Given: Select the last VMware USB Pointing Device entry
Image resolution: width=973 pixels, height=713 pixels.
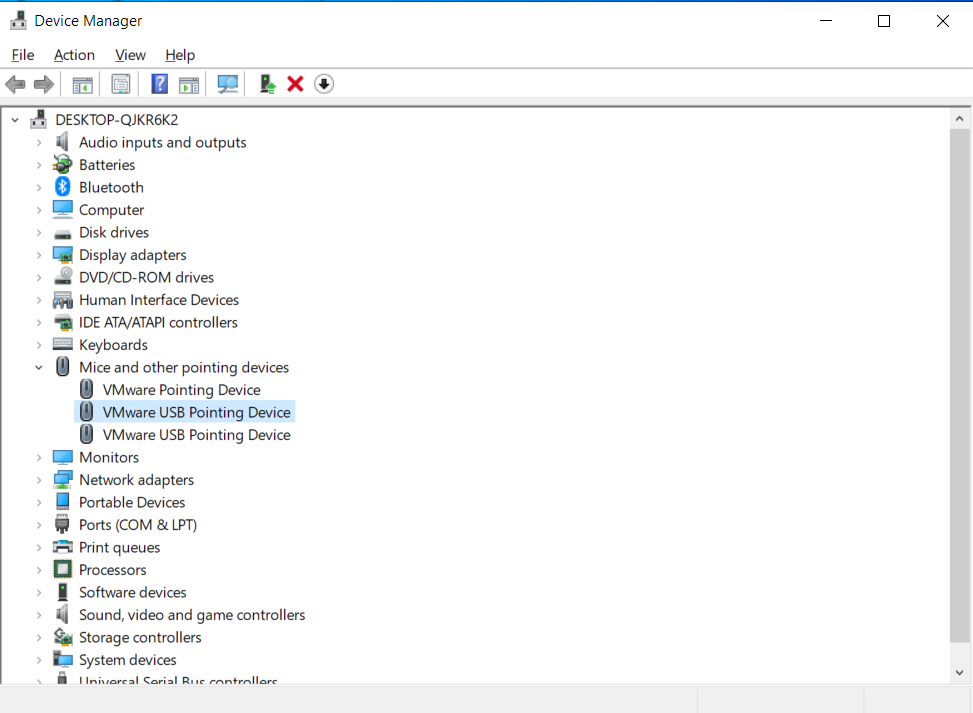Looking at the screenshot, I should click(x=196, y=434).
